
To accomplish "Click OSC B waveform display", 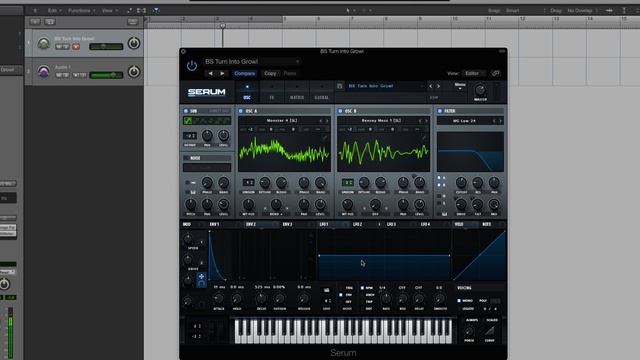I will [x=384, y=152].
